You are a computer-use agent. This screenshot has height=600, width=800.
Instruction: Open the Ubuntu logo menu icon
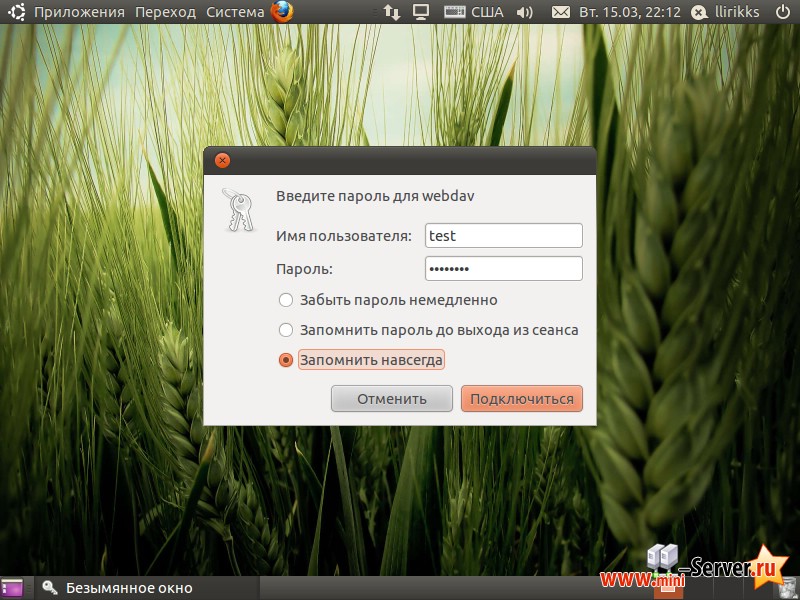16,12
